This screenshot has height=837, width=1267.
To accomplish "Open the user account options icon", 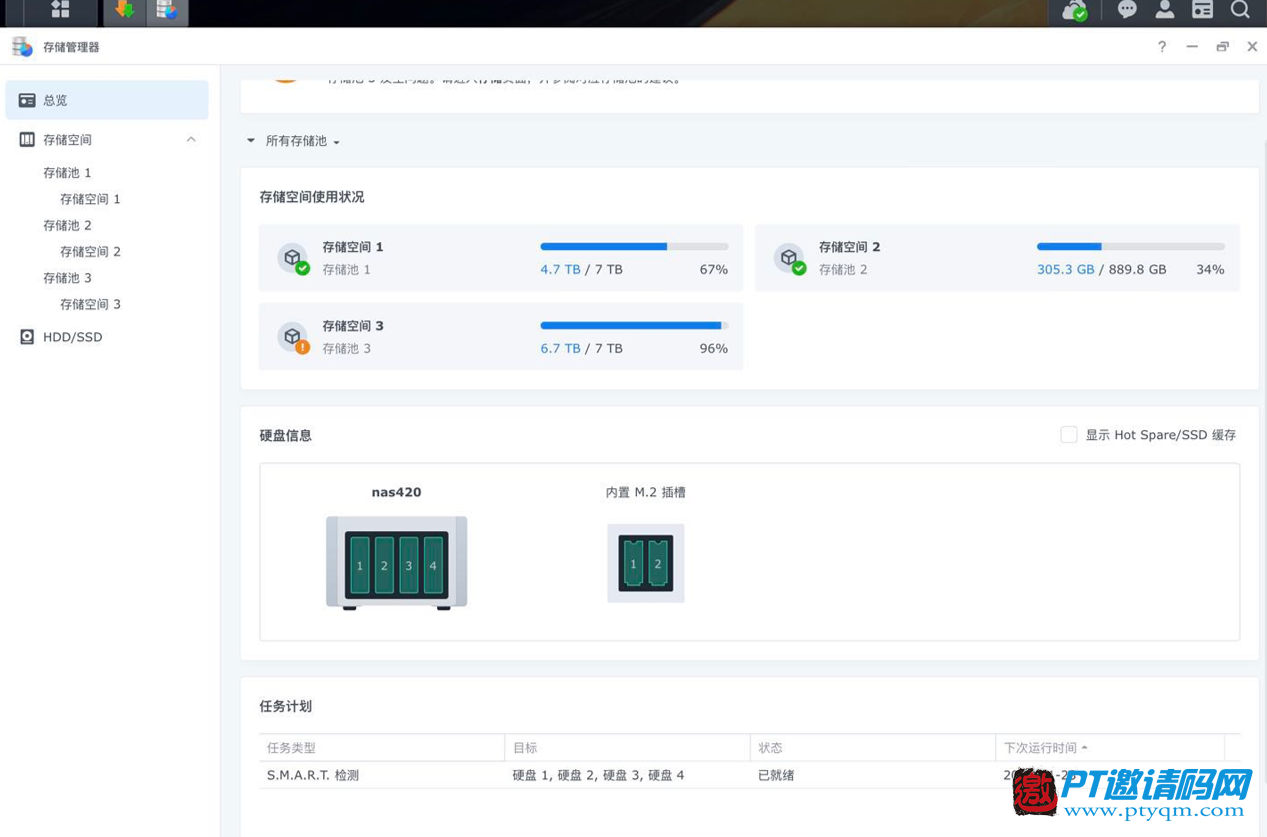I will pos(1165,10).
